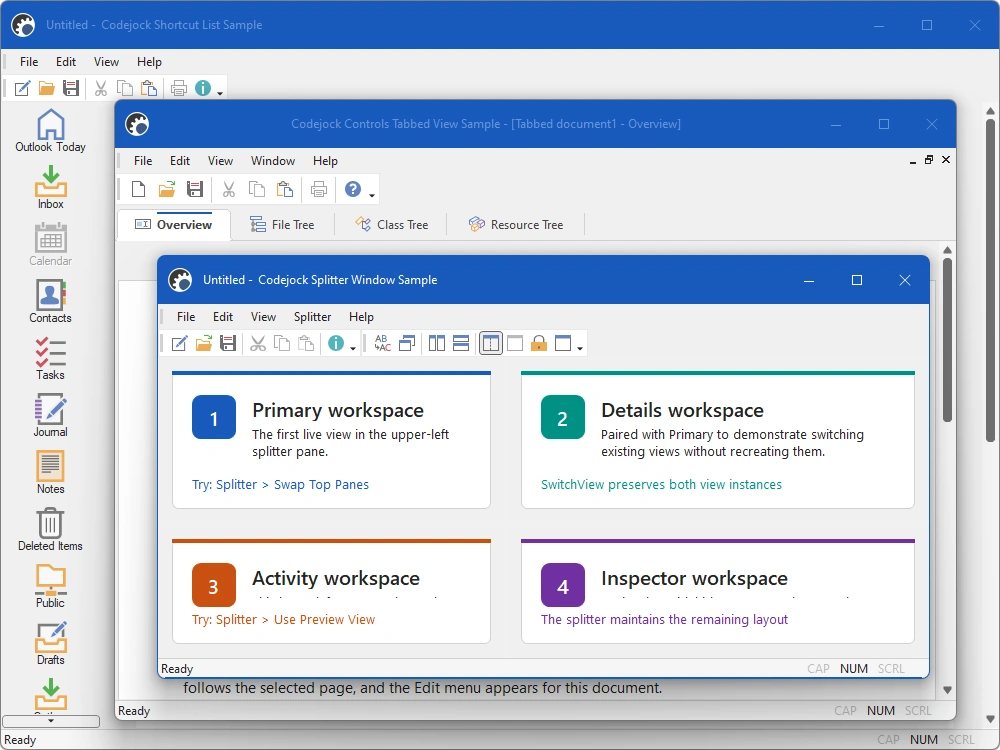Click "Try: Splitter > Swap Top Panes" text
The width and height of the screenshot is (1000, 750).
pyautogui.click(x=281, y=485)
